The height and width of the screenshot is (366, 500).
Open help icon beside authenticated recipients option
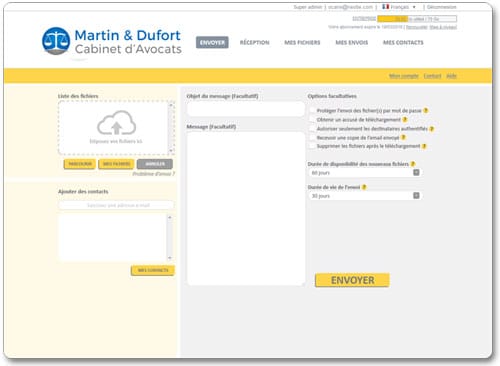(432, 129)
